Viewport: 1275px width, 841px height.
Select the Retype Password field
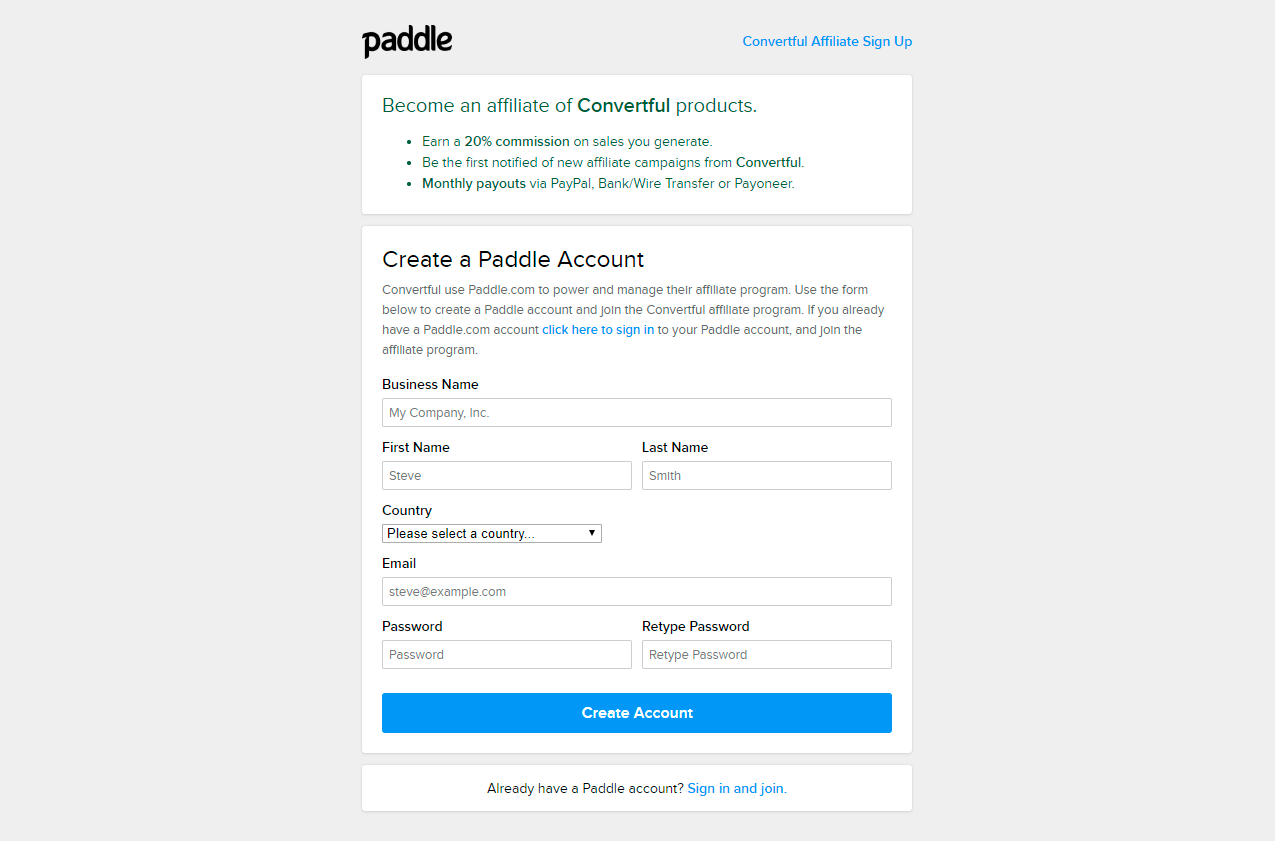click(x=767, y=655)
